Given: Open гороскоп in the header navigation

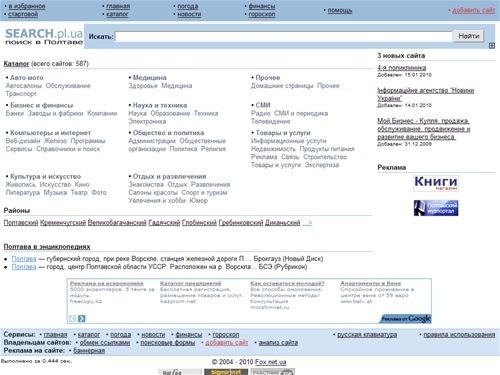Looking at the screenshot, I should point(262,14).
